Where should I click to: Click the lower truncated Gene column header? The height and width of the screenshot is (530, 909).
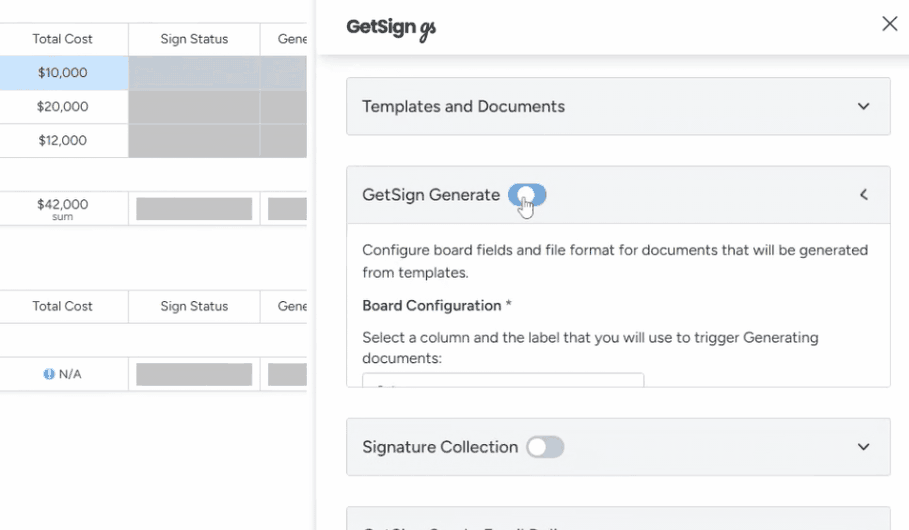point(284,306)
